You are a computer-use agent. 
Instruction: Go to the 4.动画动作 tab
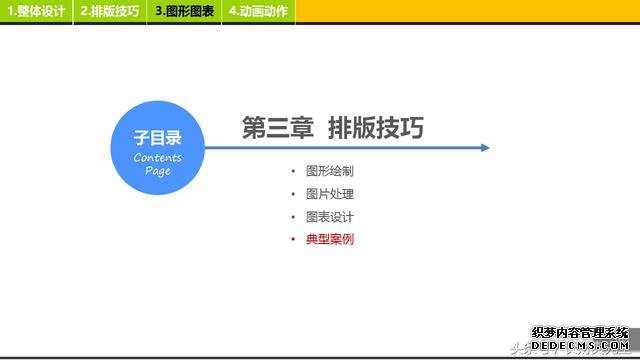point(258,11)
